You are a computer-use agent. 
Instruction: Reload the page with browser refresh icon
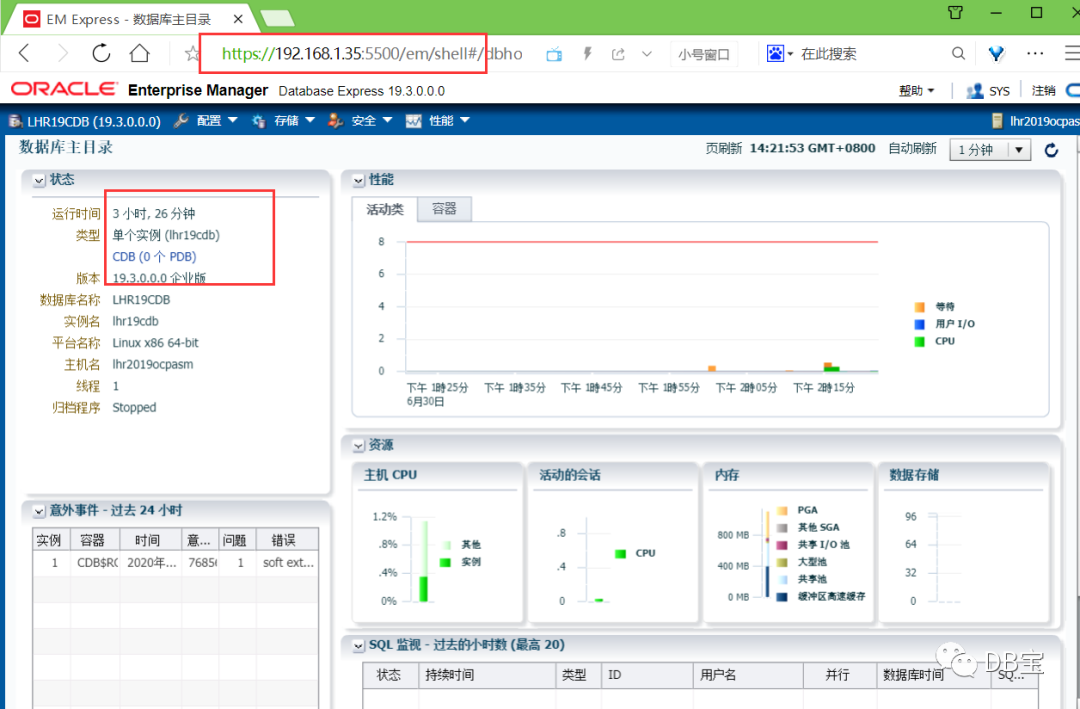(101, 53)
